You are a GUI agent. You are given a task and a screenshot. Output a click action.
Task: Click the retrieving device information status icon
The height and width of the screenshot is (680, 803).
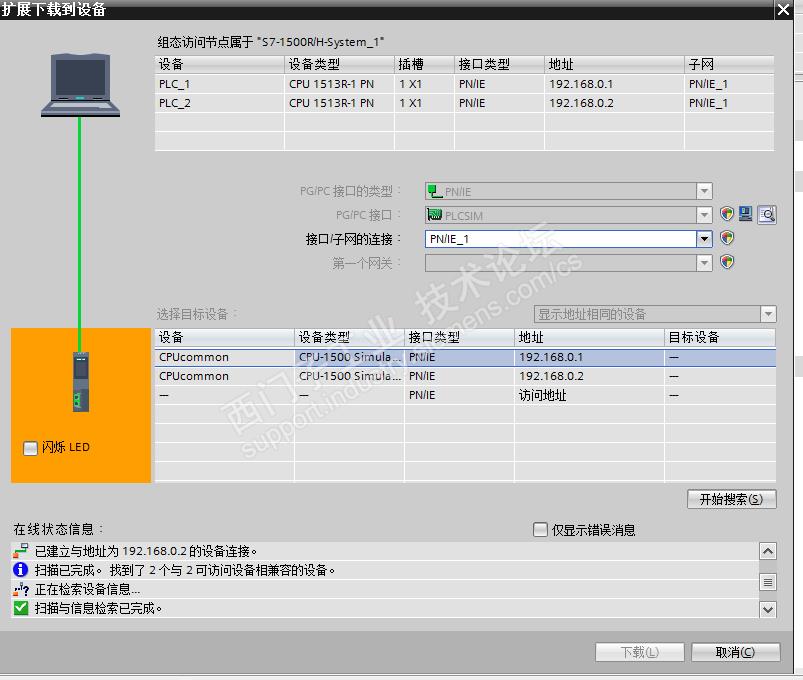click(x=20, y=589)
